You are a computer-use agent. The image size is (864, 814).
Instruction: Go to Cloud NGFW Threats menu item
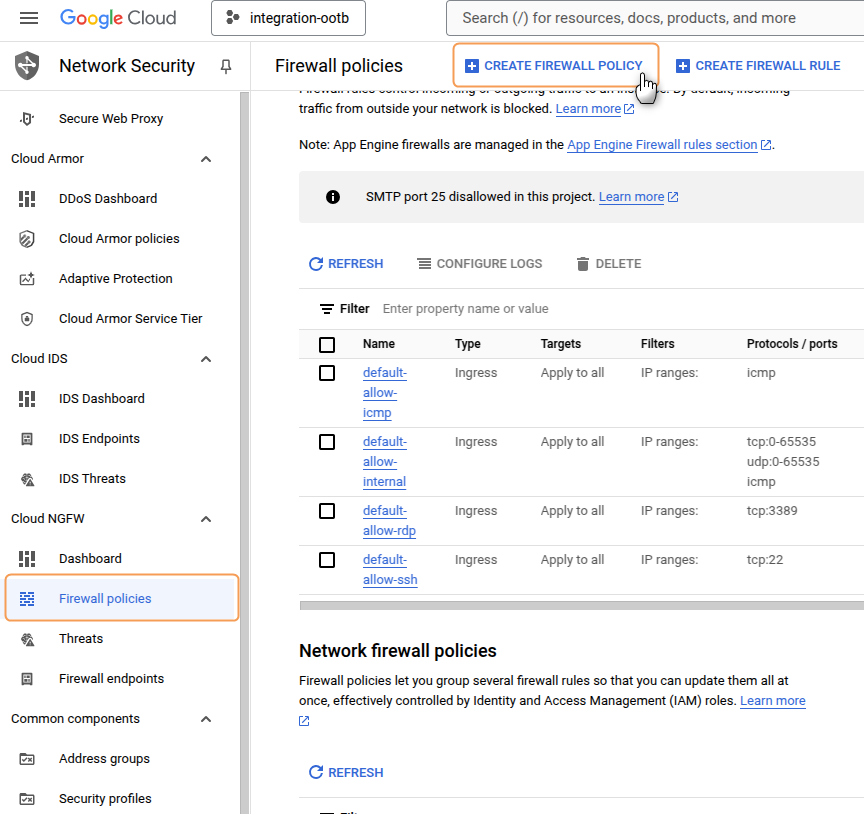(x=80, y=639)
